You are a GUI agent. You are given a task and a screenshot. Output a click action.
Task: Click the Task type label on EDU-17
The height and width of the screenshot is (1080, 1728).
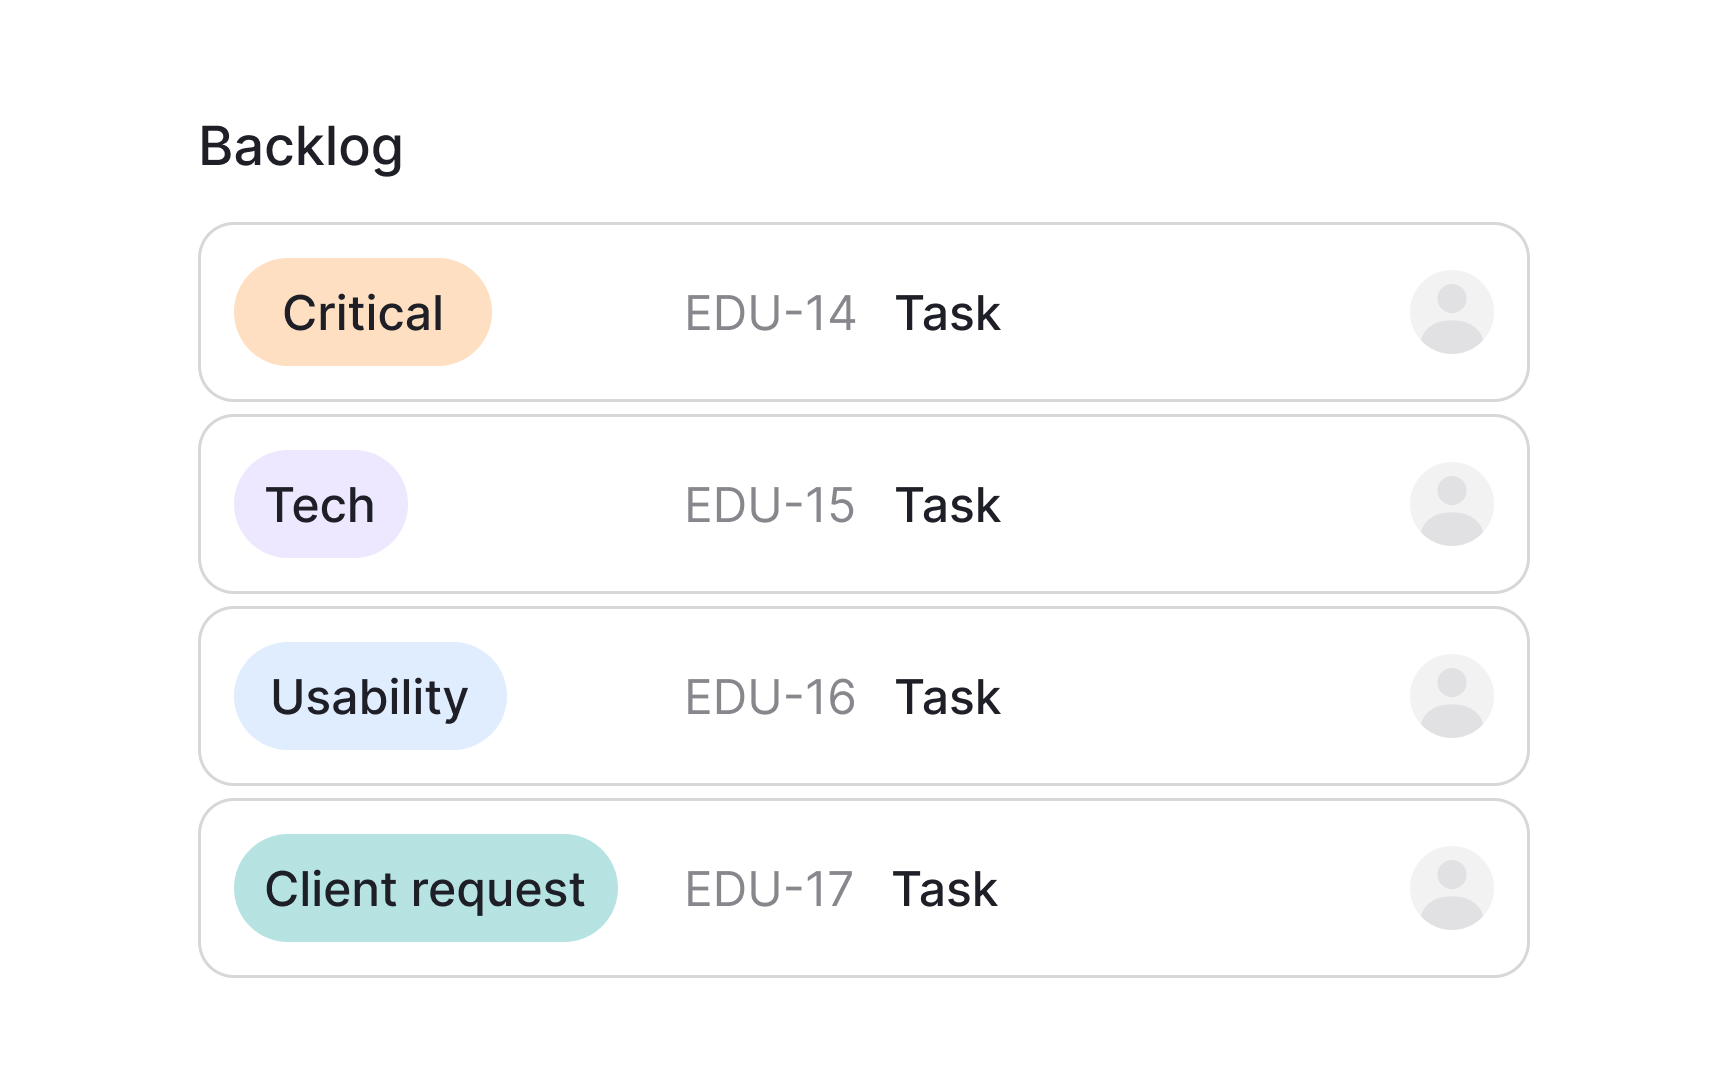944,889
